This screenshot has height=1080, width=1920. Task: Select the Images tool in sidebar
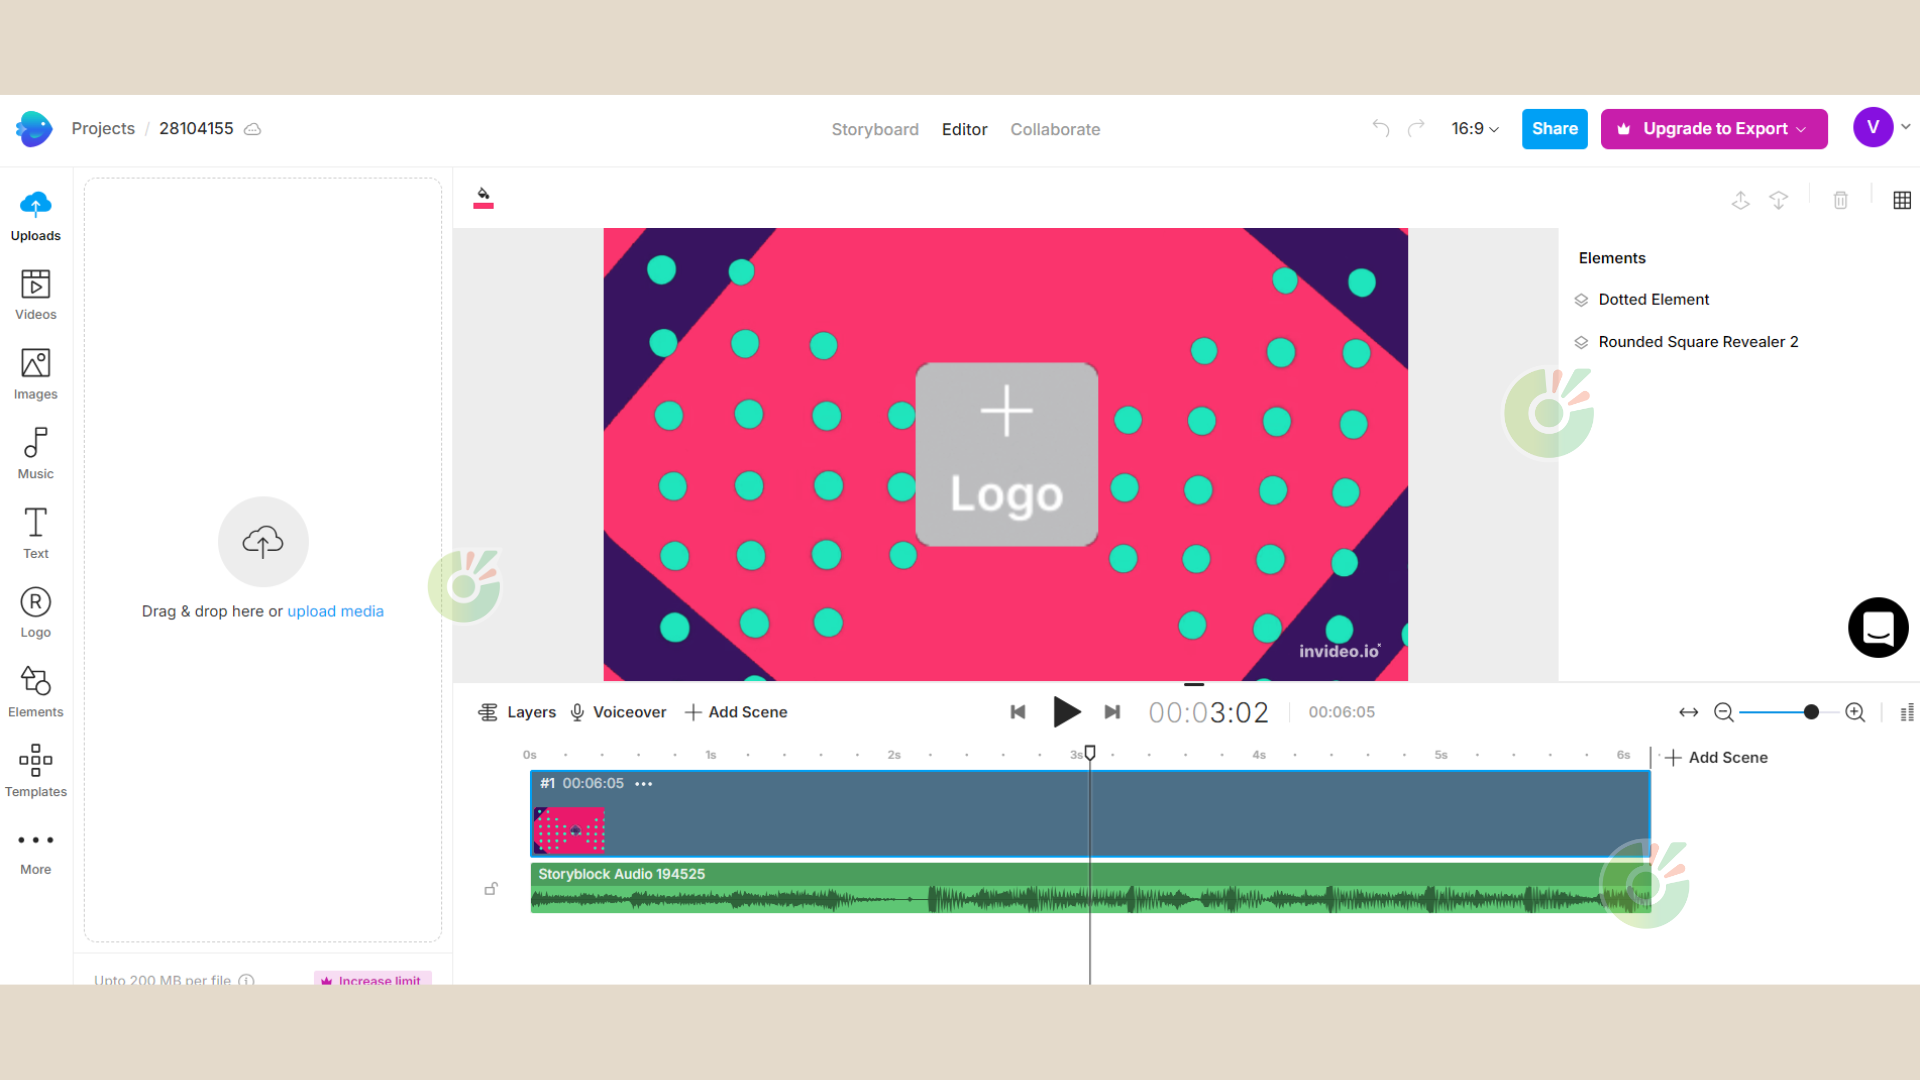click(36, 375)
